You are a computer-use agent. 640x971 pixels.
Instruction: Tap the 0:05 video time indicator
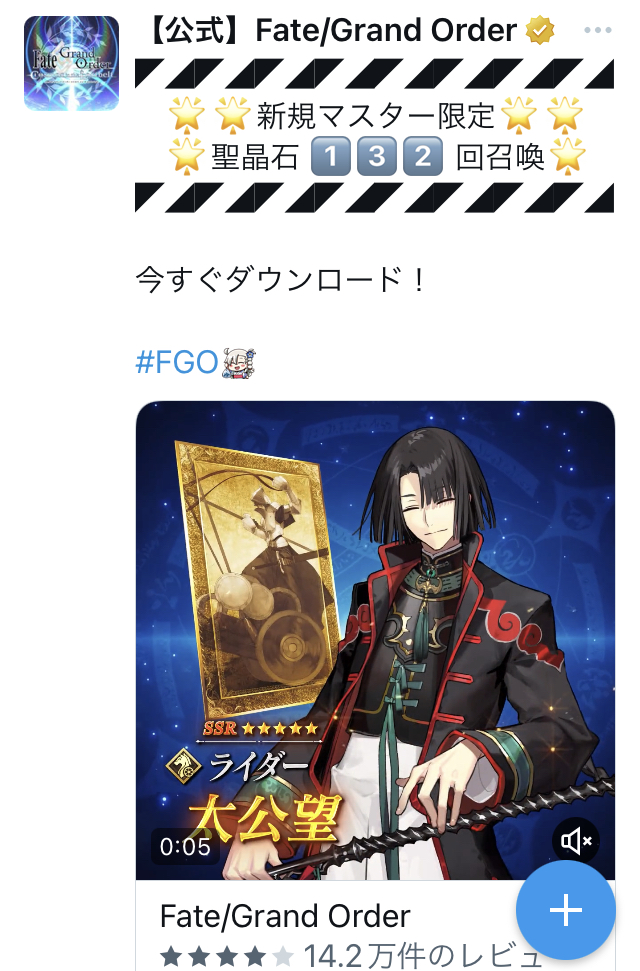pos(185,847)
